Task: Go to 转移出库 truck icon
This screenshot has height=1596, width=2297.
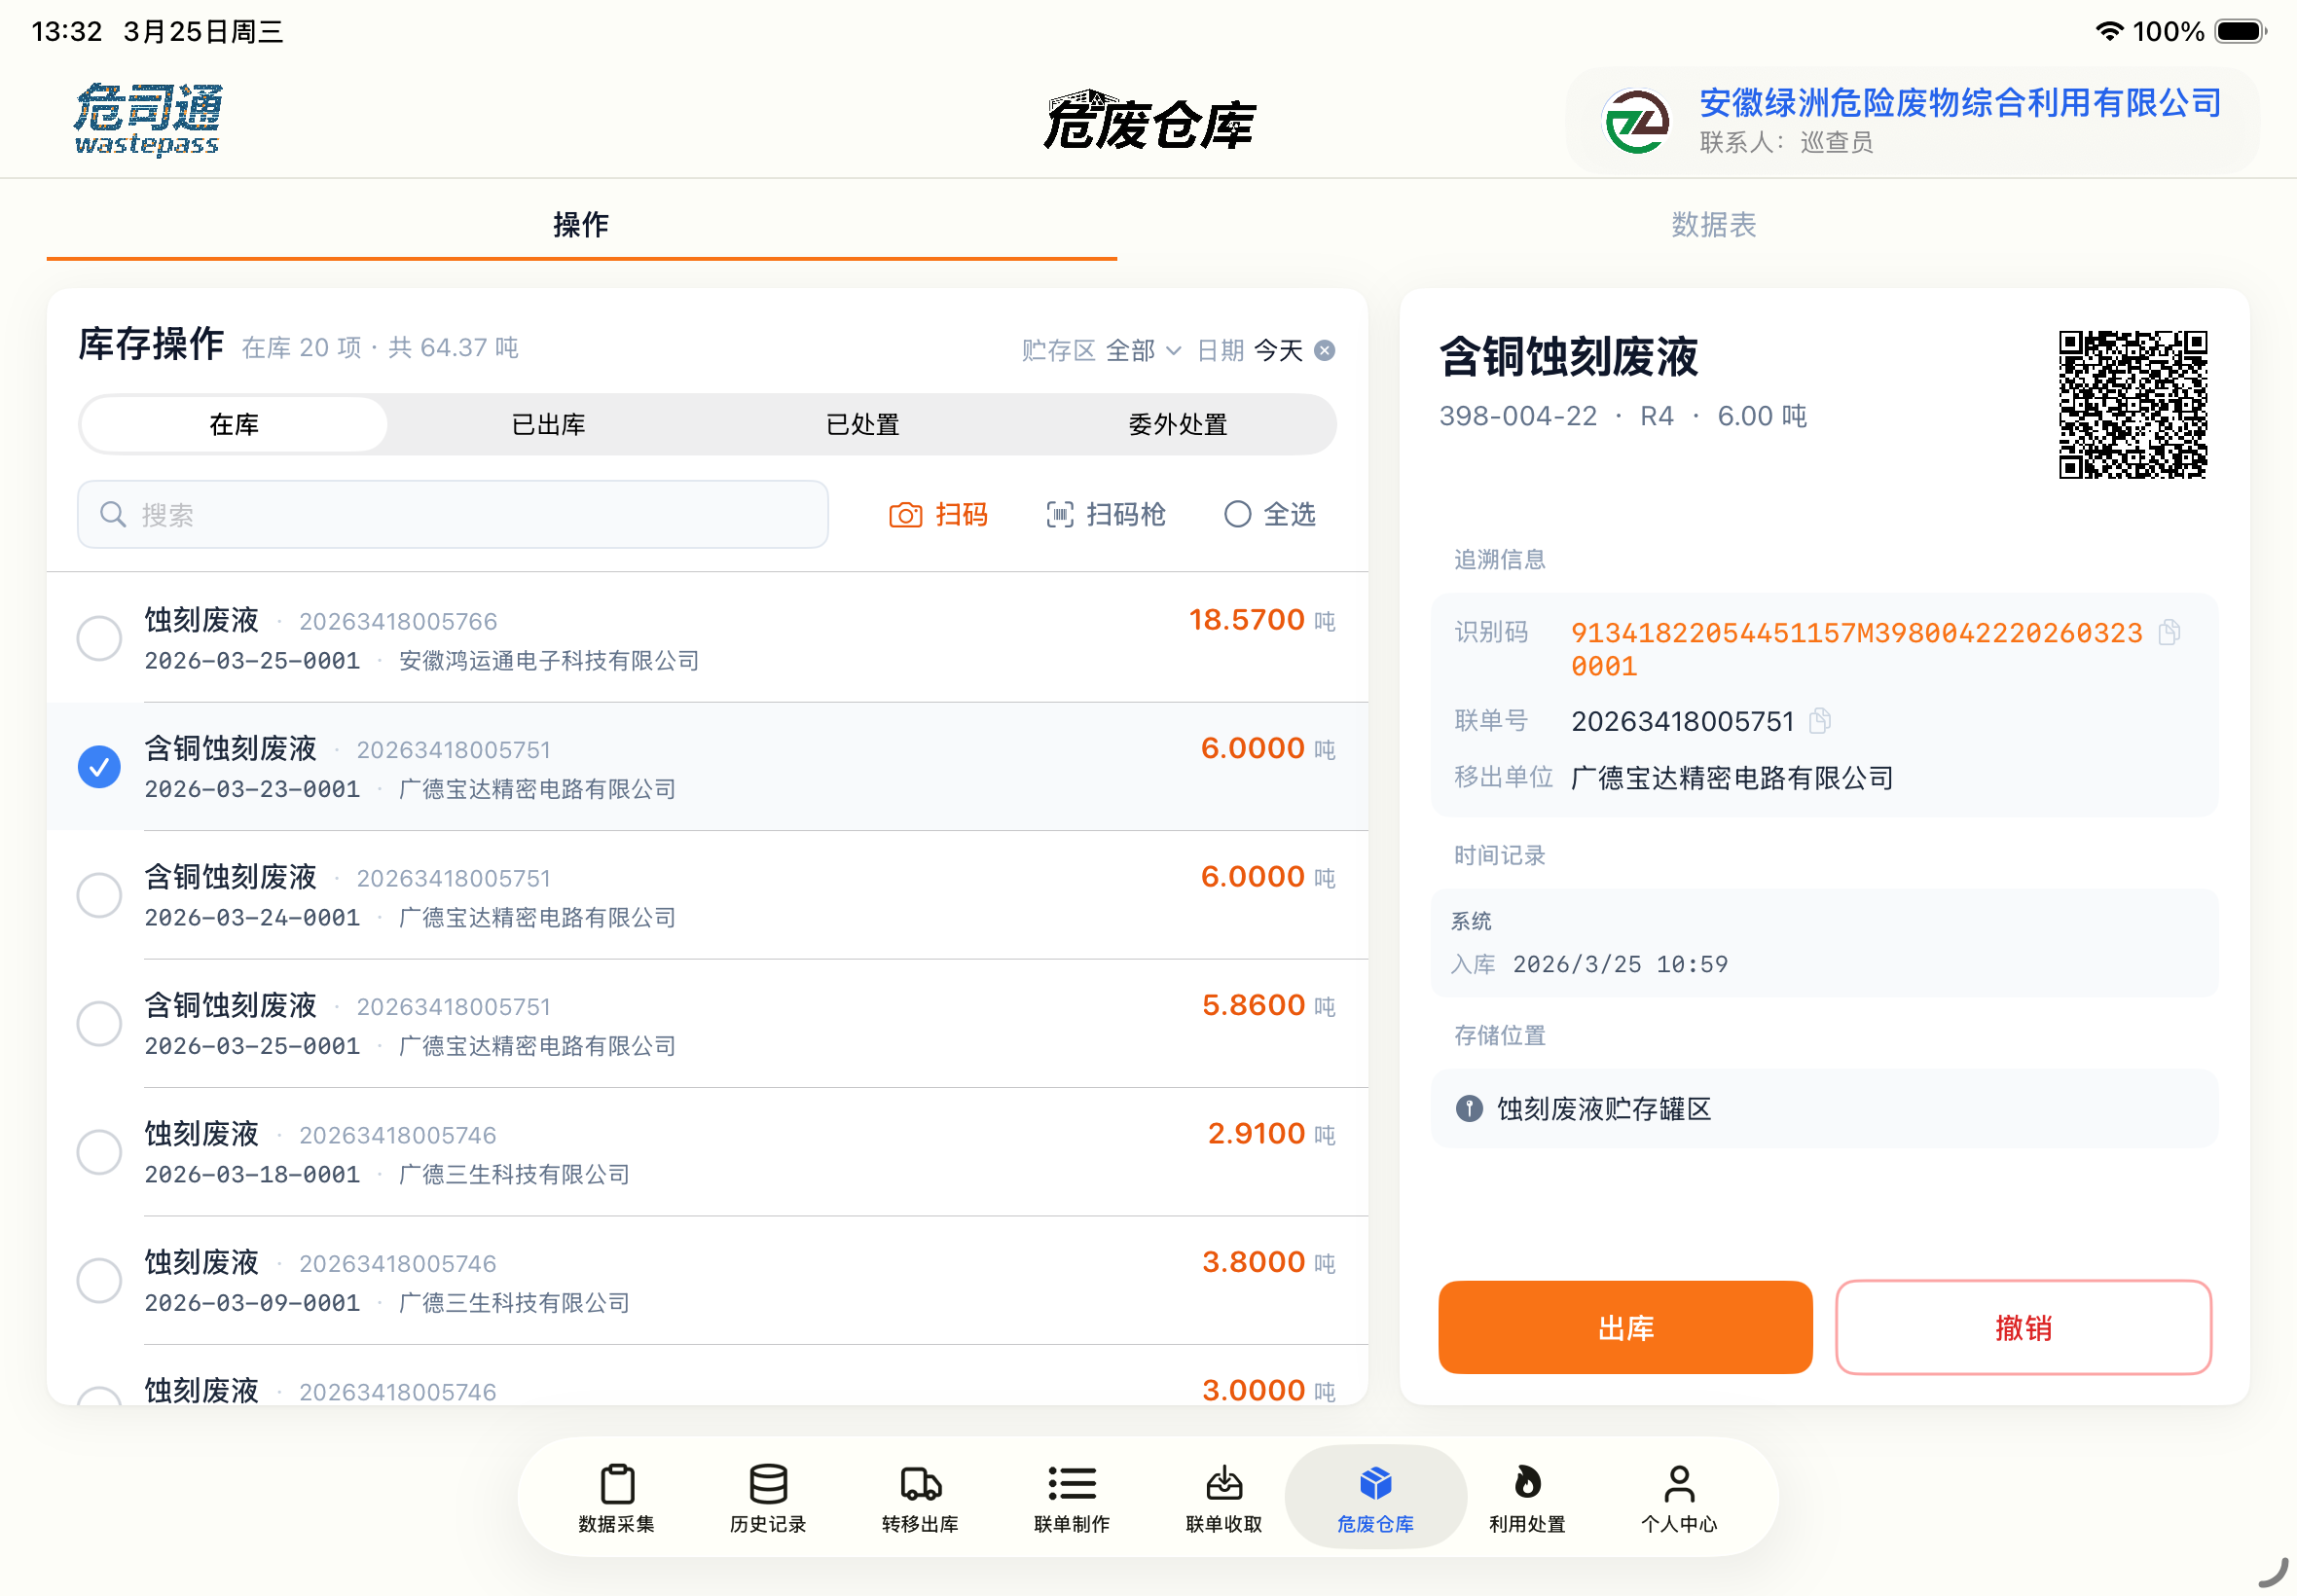Action: [920, 1497]
